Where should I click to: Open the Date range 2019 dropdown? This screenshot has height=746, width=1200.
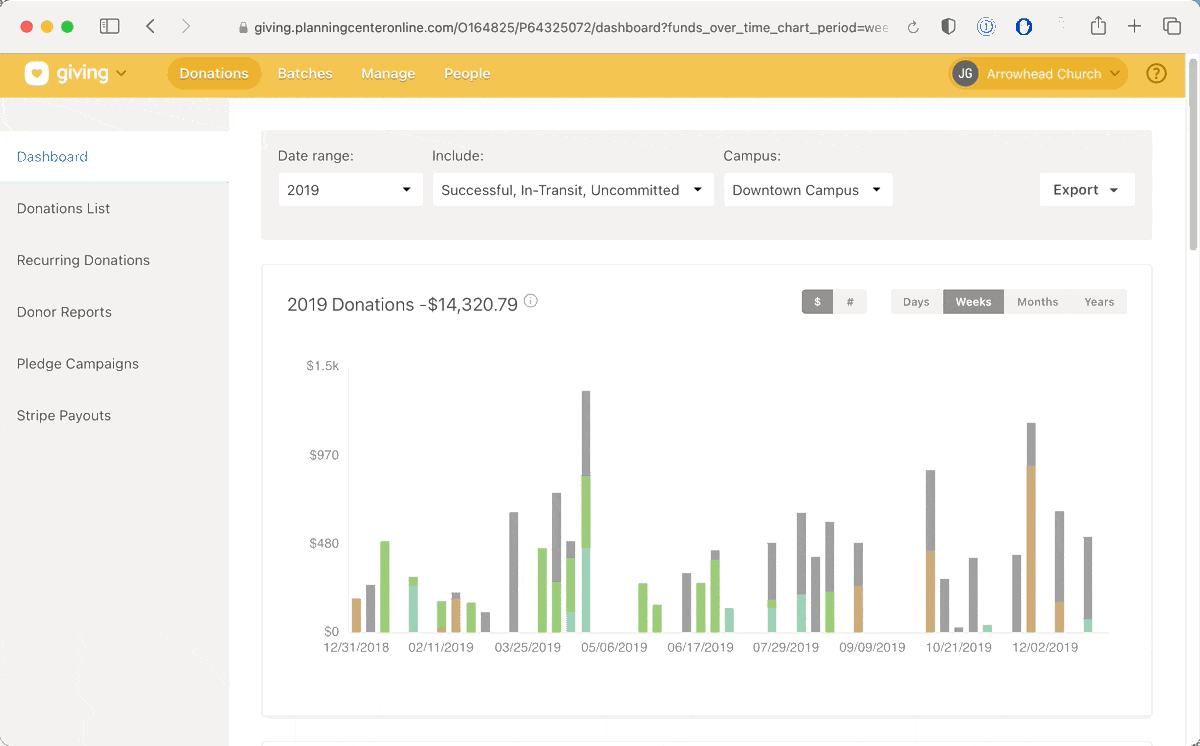click(349, 190)
